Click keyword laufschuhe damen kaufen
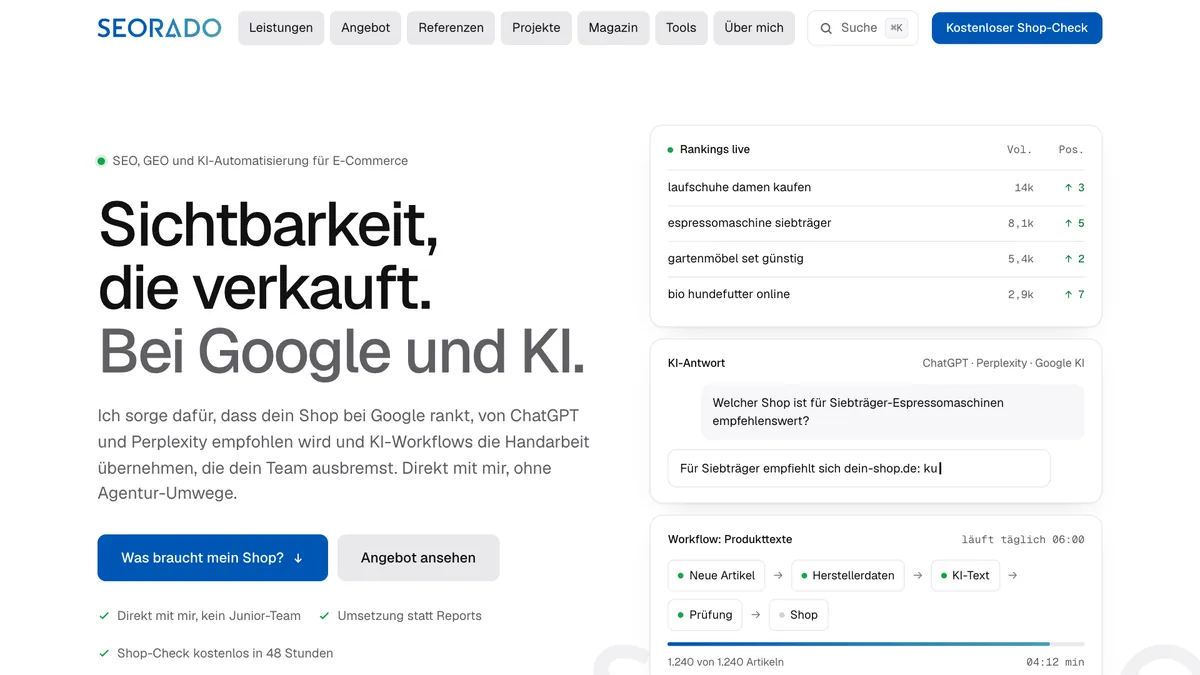This screenshot has height=675, width=1200. tap(739, 187)
